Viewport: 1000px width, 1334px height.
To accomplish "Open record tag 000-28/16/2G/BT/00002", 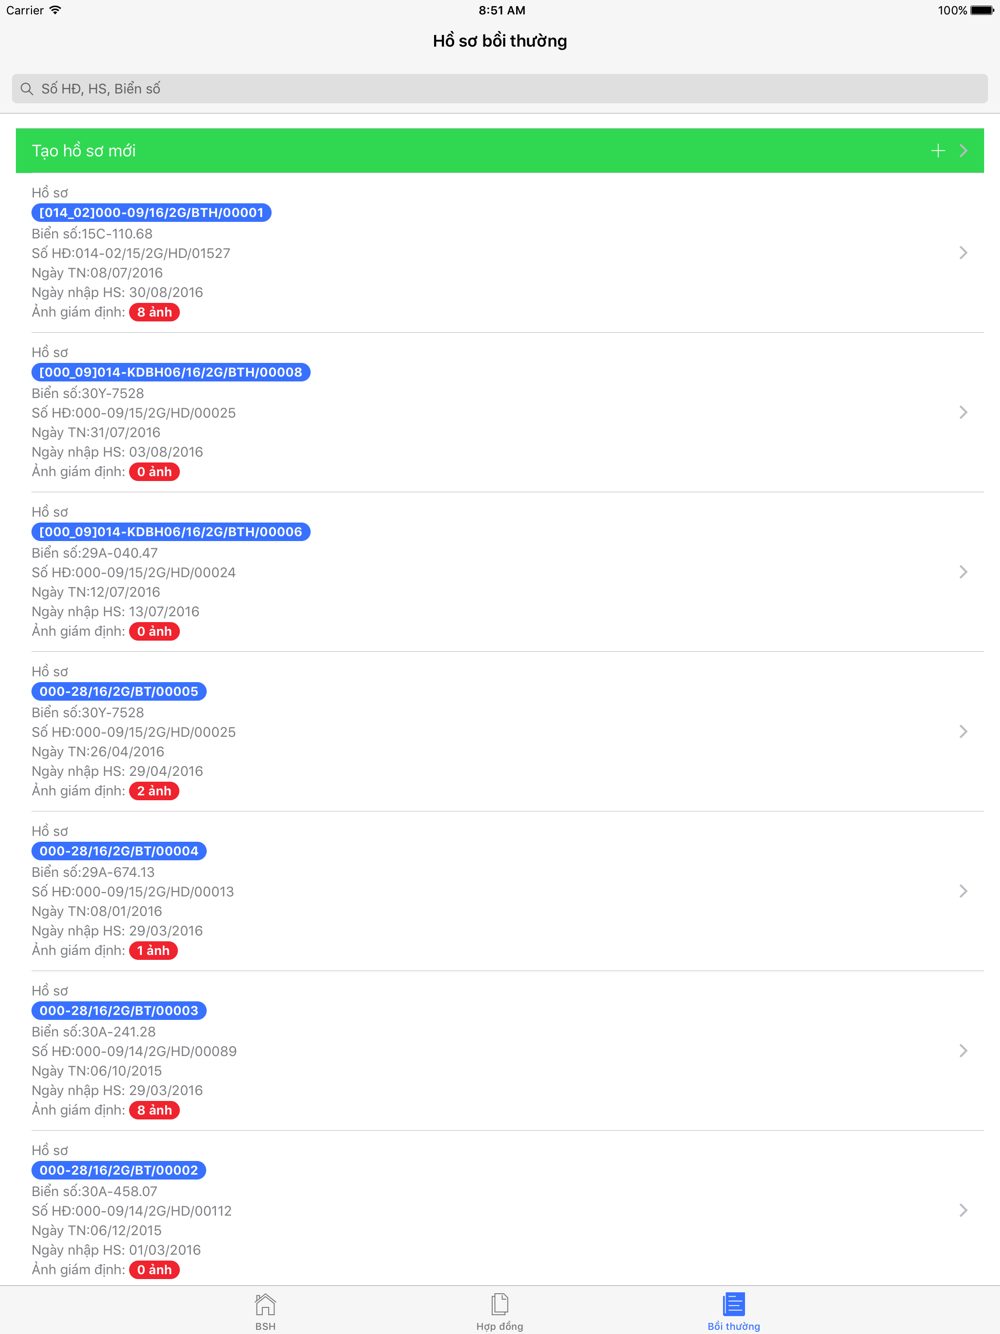I will click(119, 1170).
